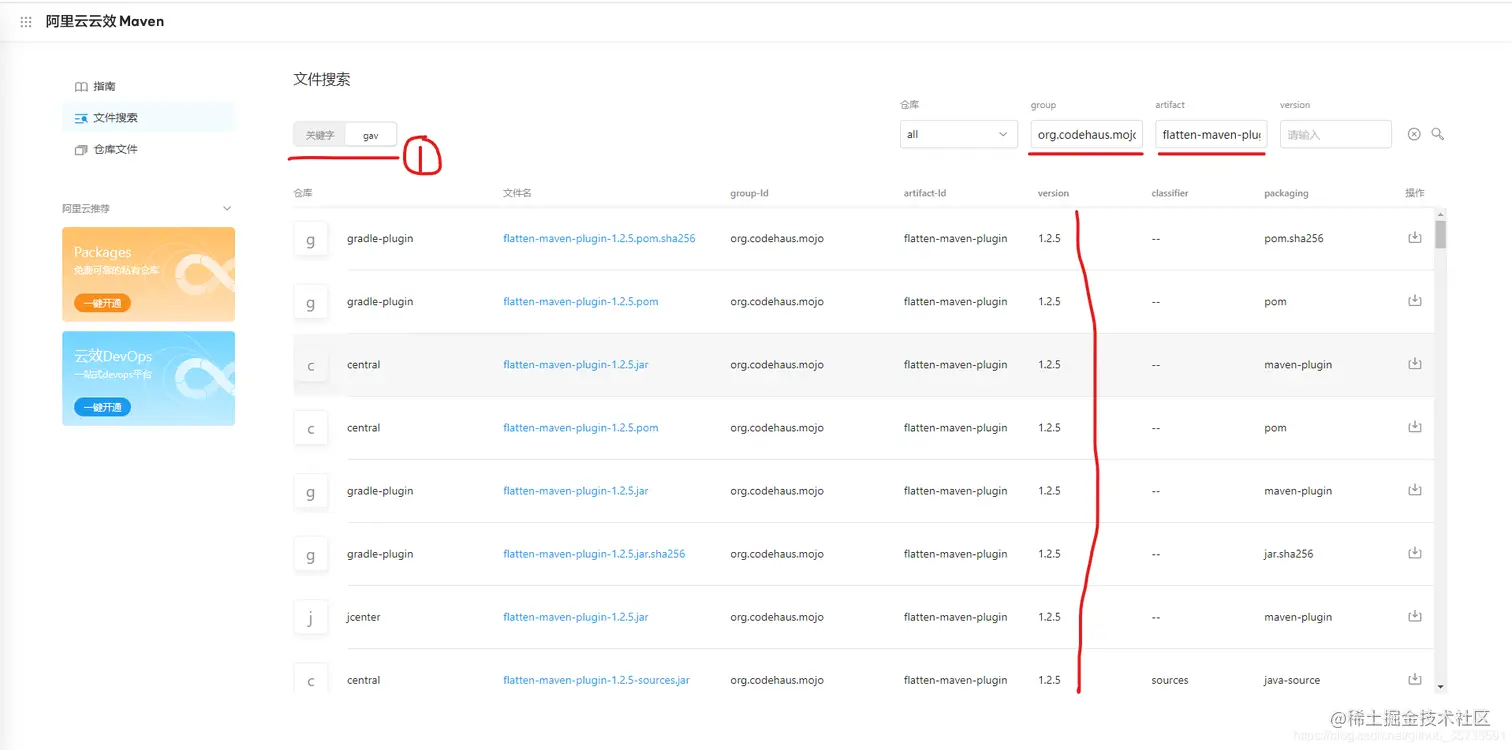Click the 'jcenter' repository cell
Image resolution: width=1512 pixels, height=750 pixels.
click(363, 617)
